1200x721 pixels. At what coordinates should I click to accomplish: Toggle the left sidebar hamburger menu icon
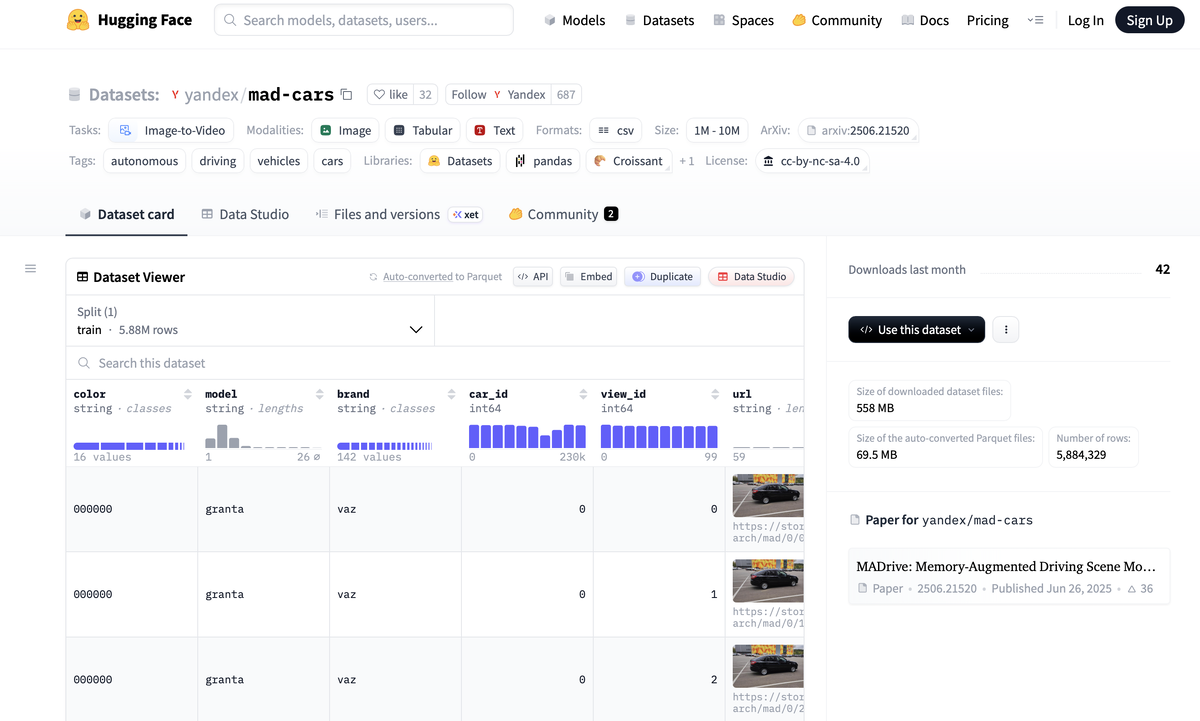(30, 268)
